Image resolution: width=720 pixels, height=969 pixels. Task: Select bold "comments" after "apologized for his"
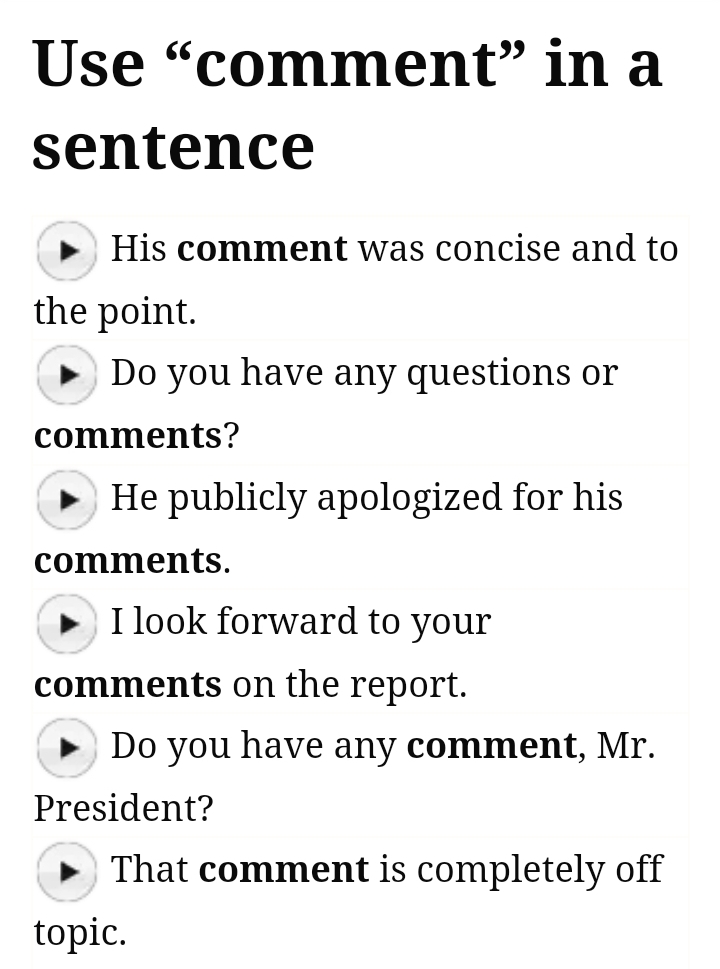point(127,561)
